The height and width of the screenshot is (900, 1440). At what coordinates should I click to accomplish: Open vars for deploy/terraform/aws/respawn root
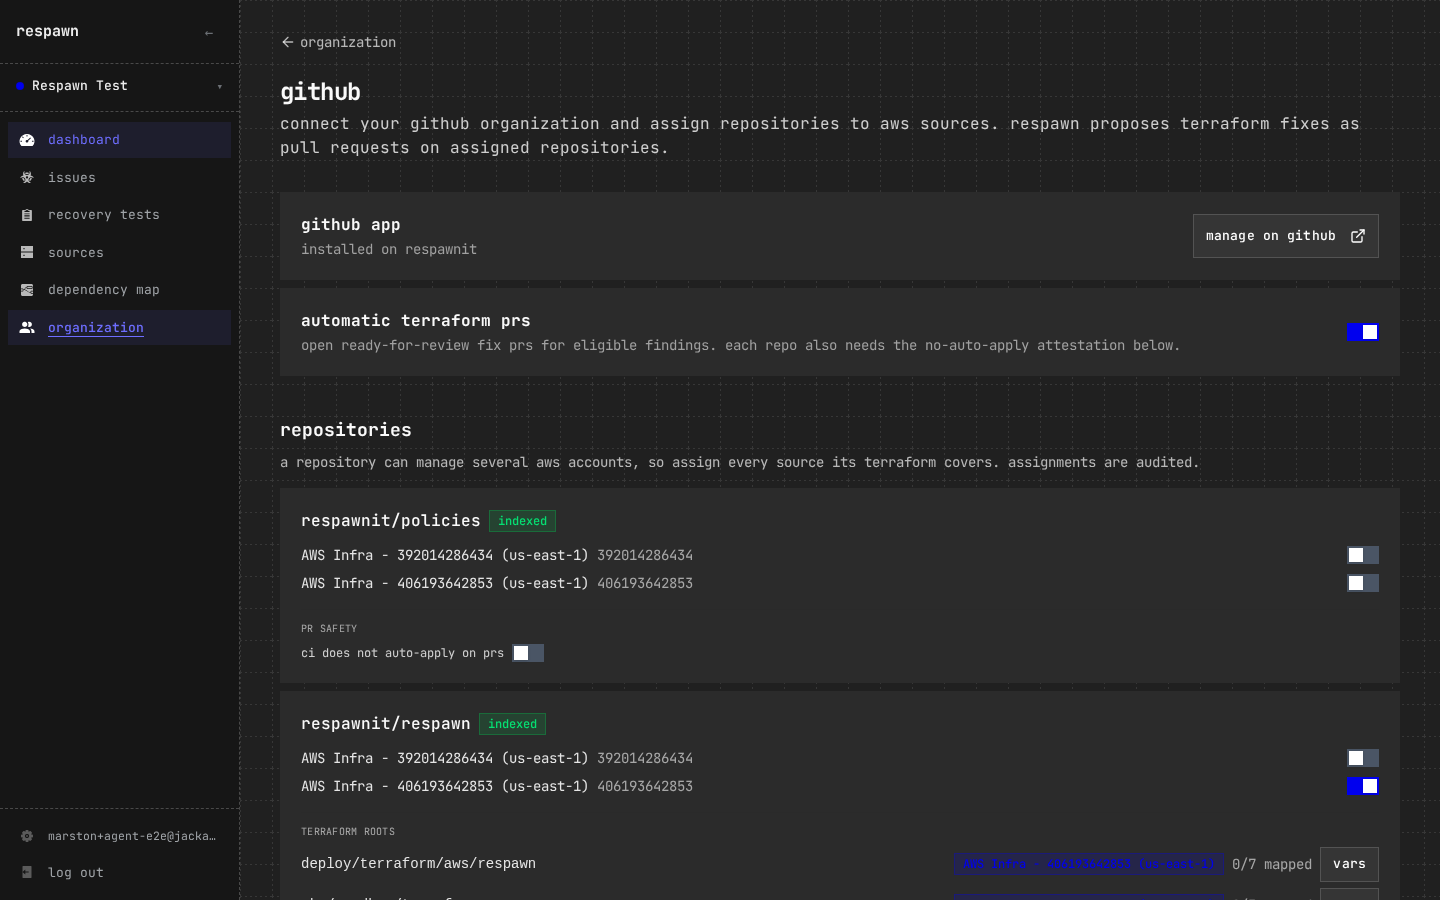click(1349, 864)
